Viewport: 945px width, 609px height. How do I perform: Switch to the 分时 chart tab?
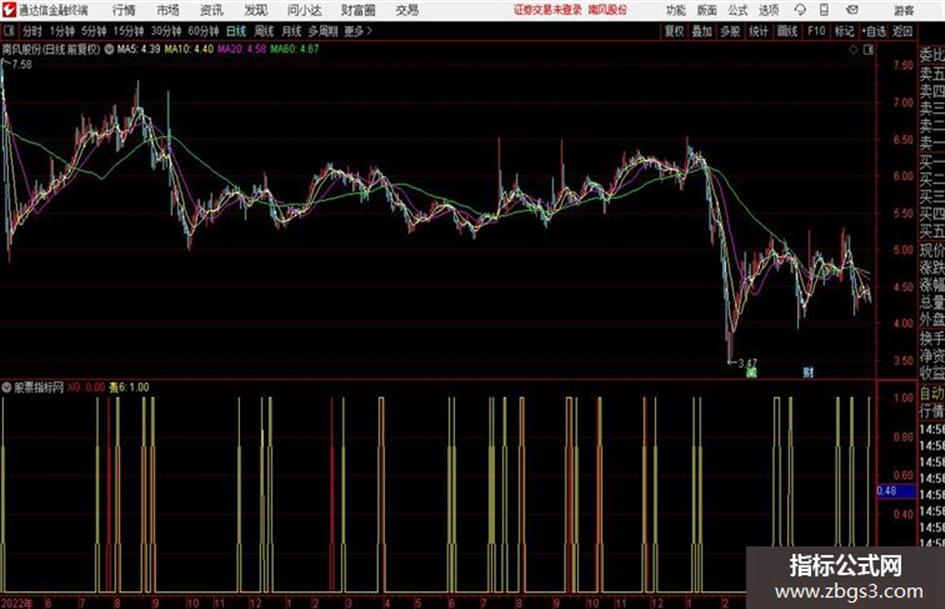point(32,31)
